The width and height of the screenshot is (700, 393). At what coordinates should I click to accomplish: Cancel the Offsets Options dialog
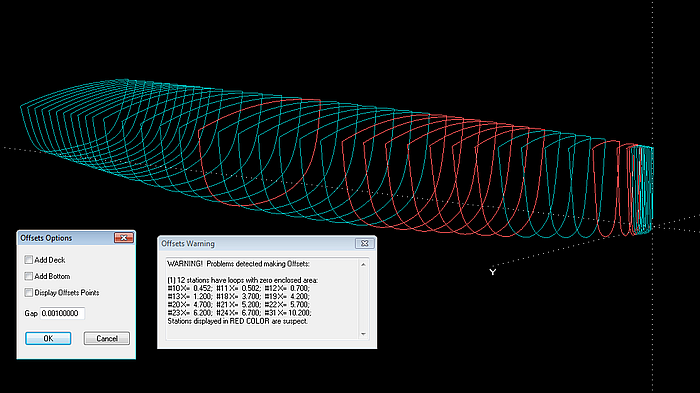pyautogui.click(x=107, y=339)
